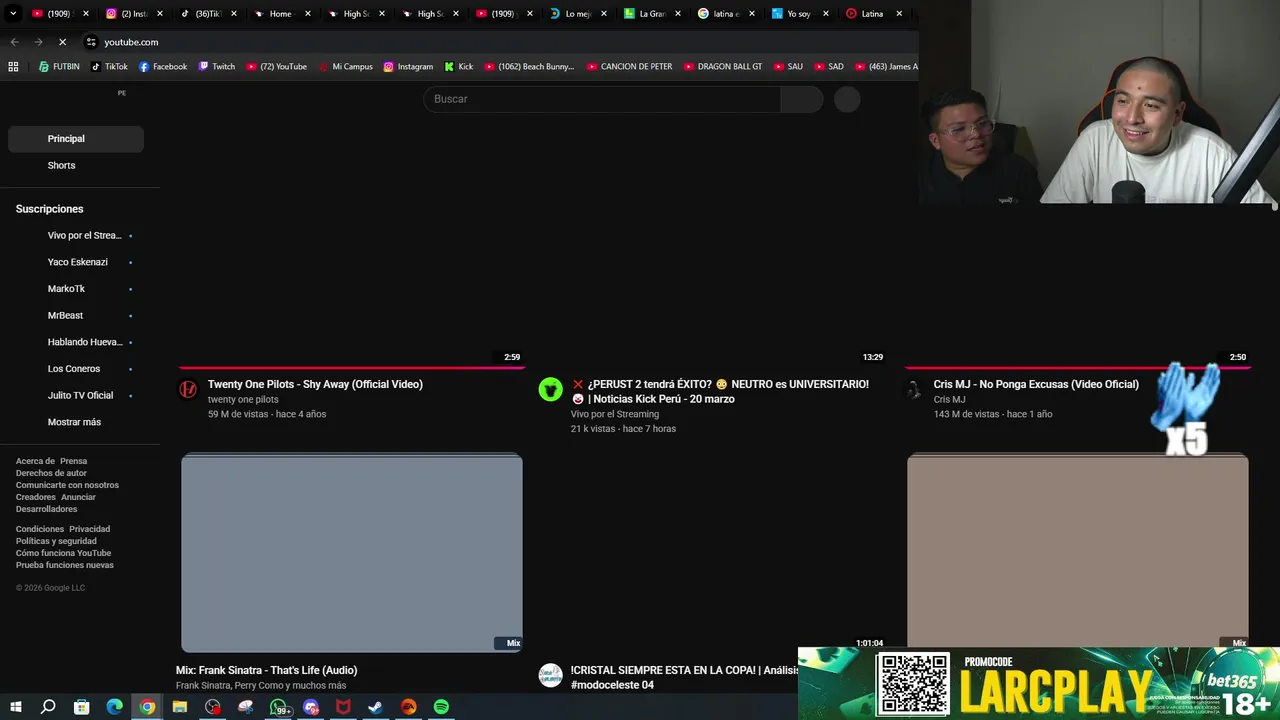Viewport: 1280px width, 720px height.
Task: Open the Privacidad footer link
Action: [x=90, y=529]
